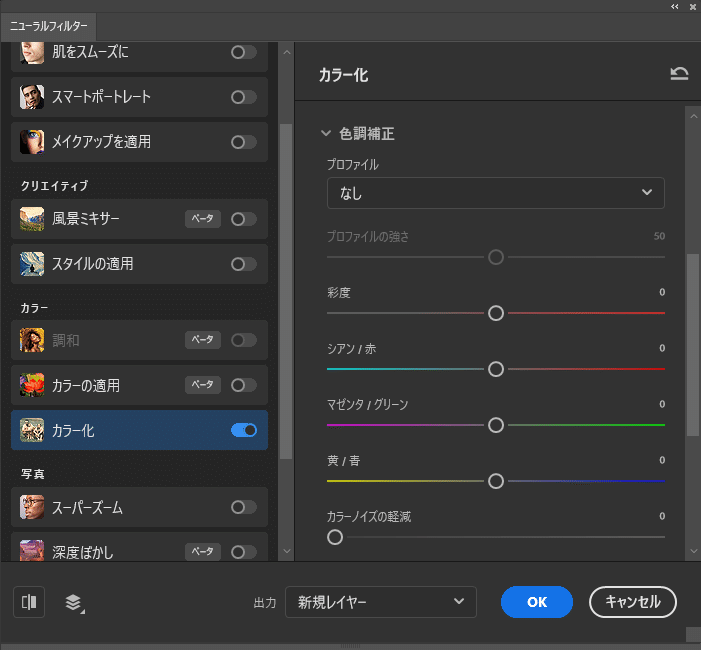Enable the カラーの適用 toggle
Viewport: 701px width, 650px height.
click(244, 385)
